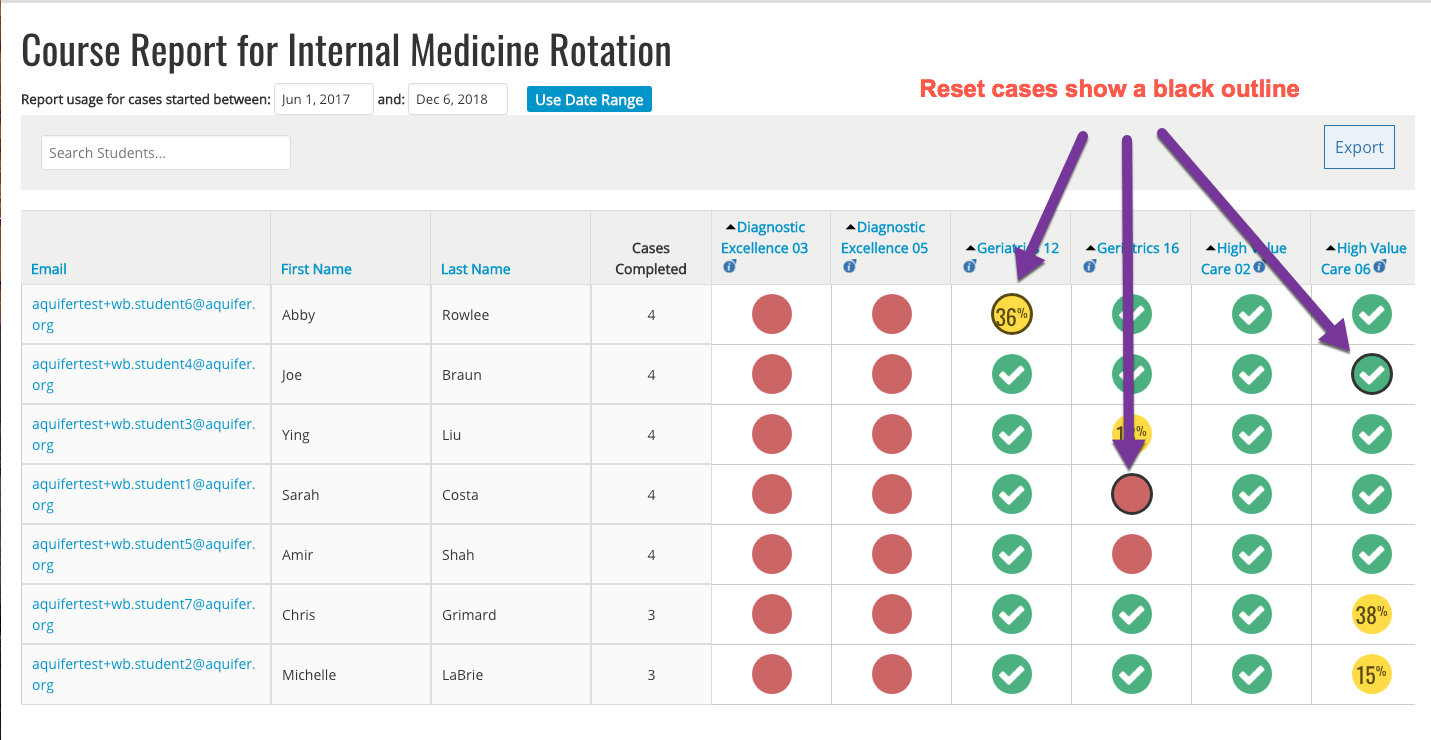
Task: Click Ying Liu's High Value Care 02 checkmark
Action: [x=1251, y=435]
